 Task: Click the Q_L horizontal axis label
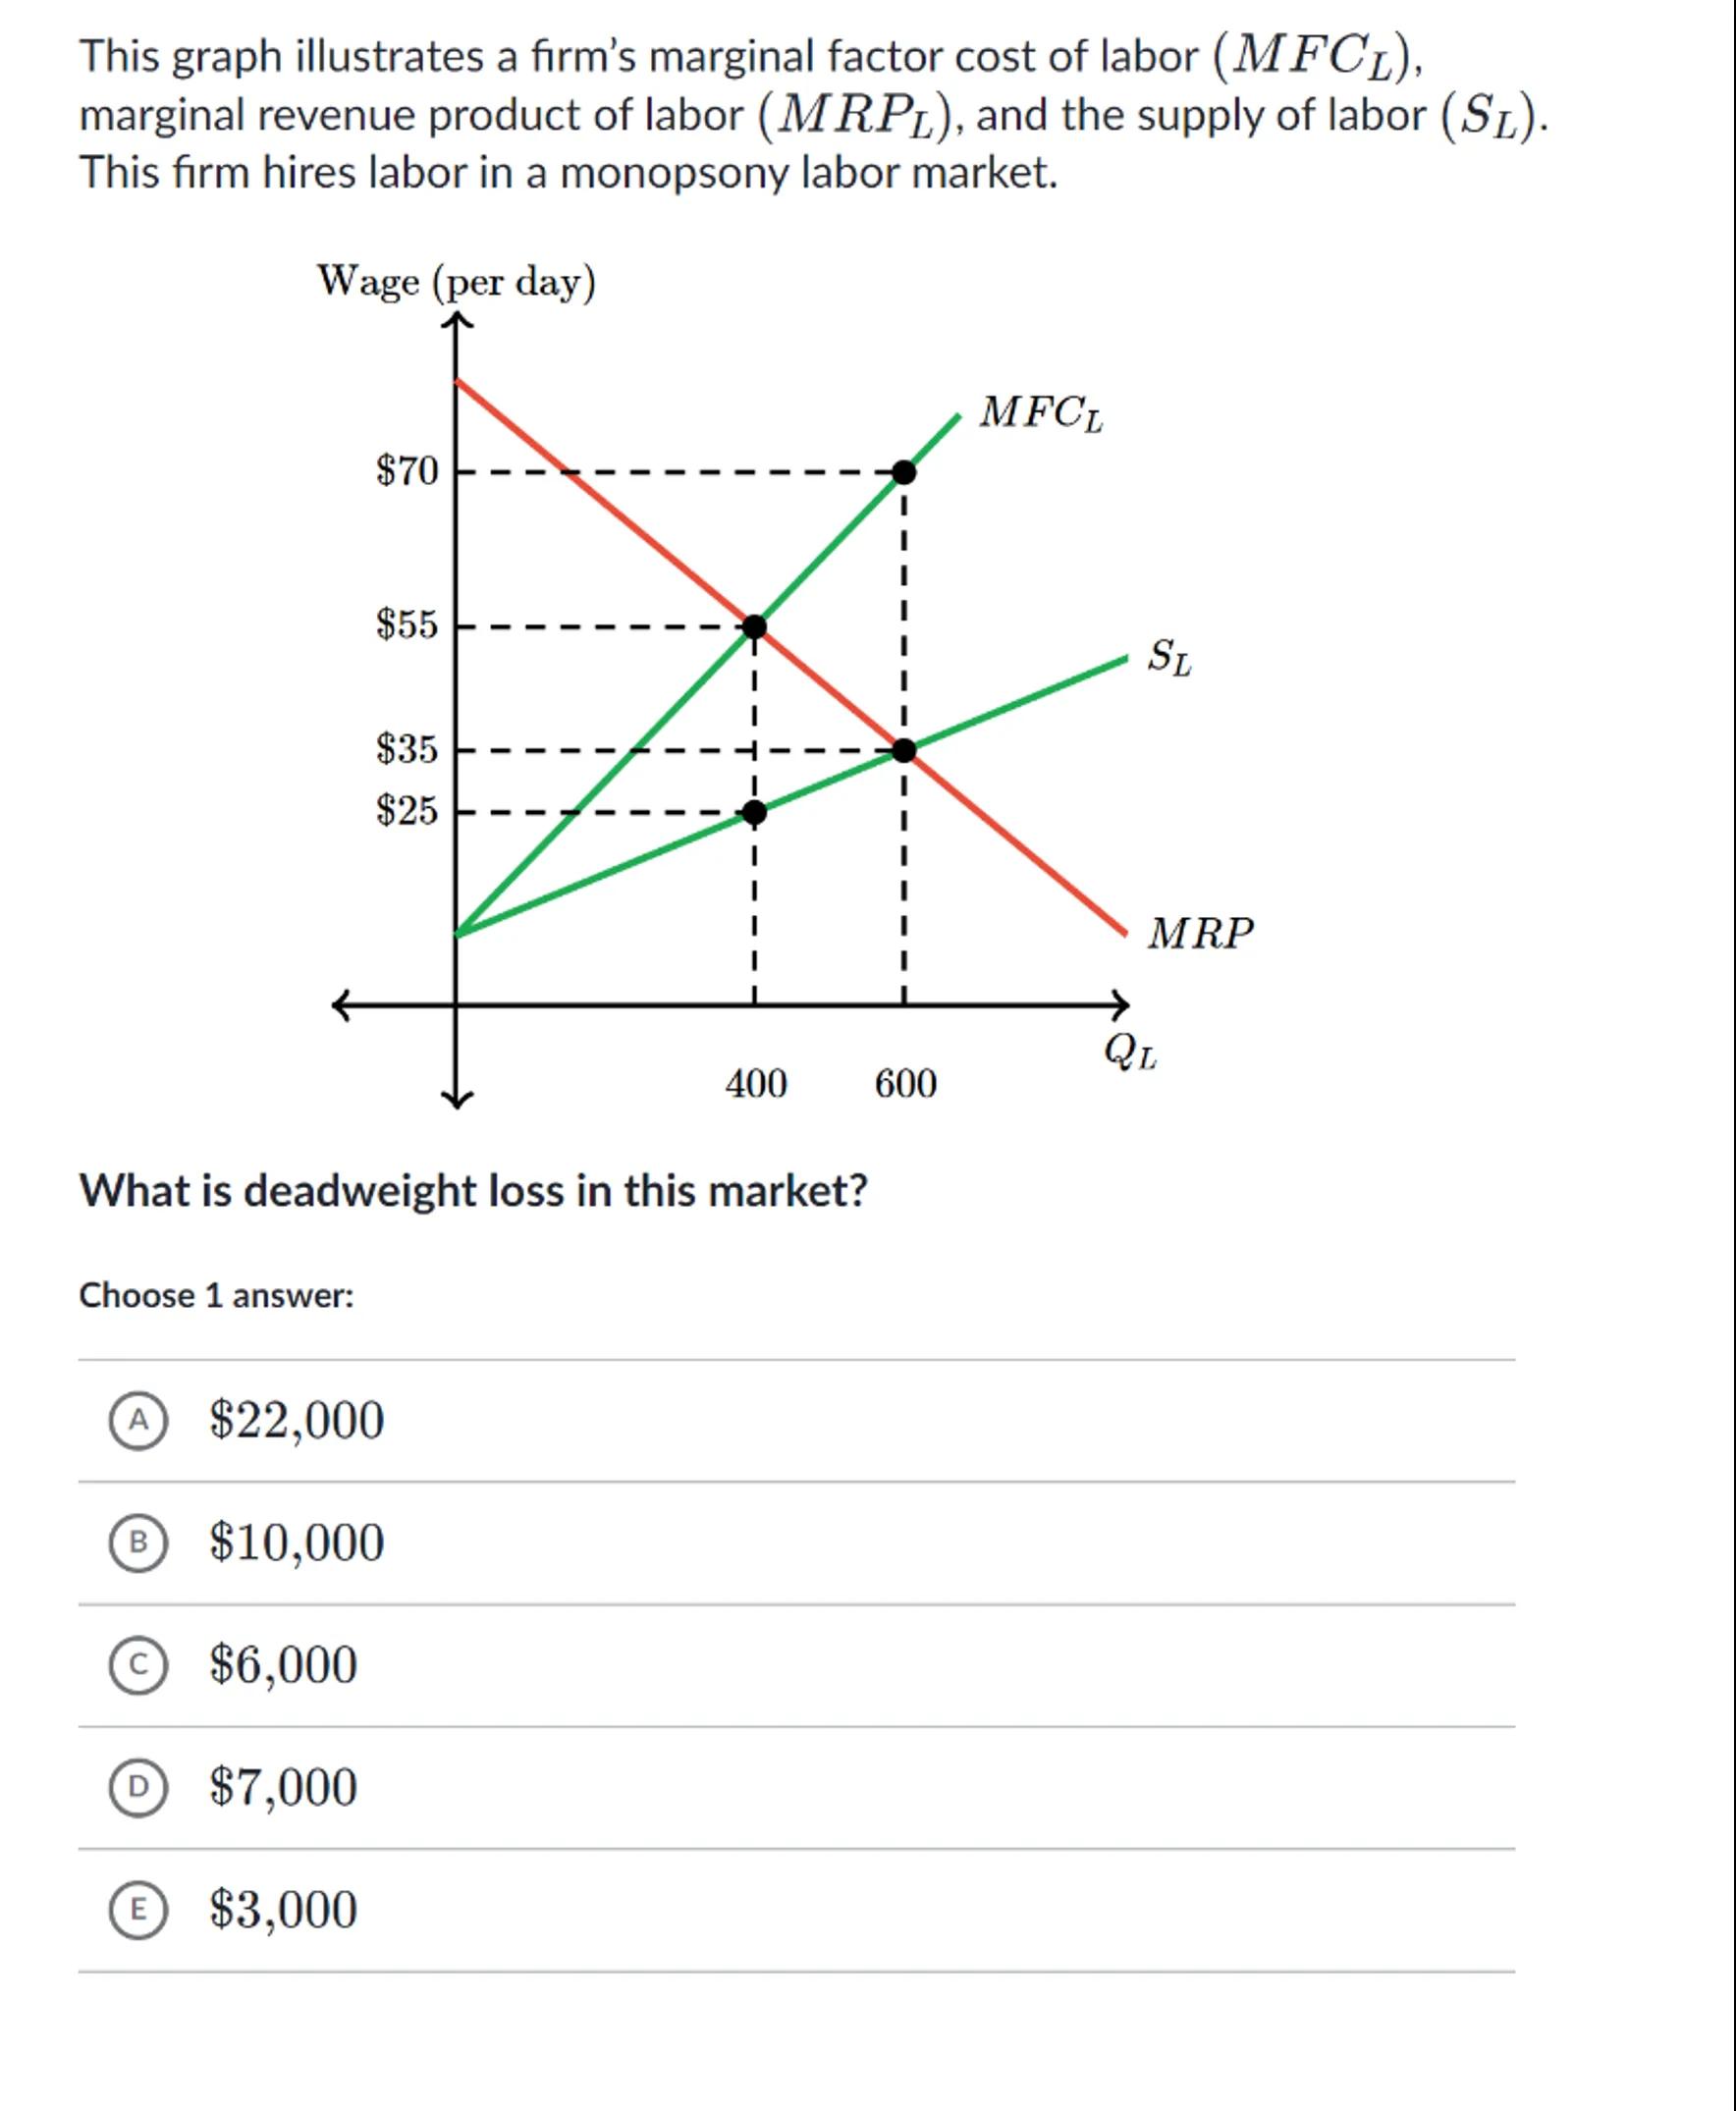(x=1130, y=1052)
